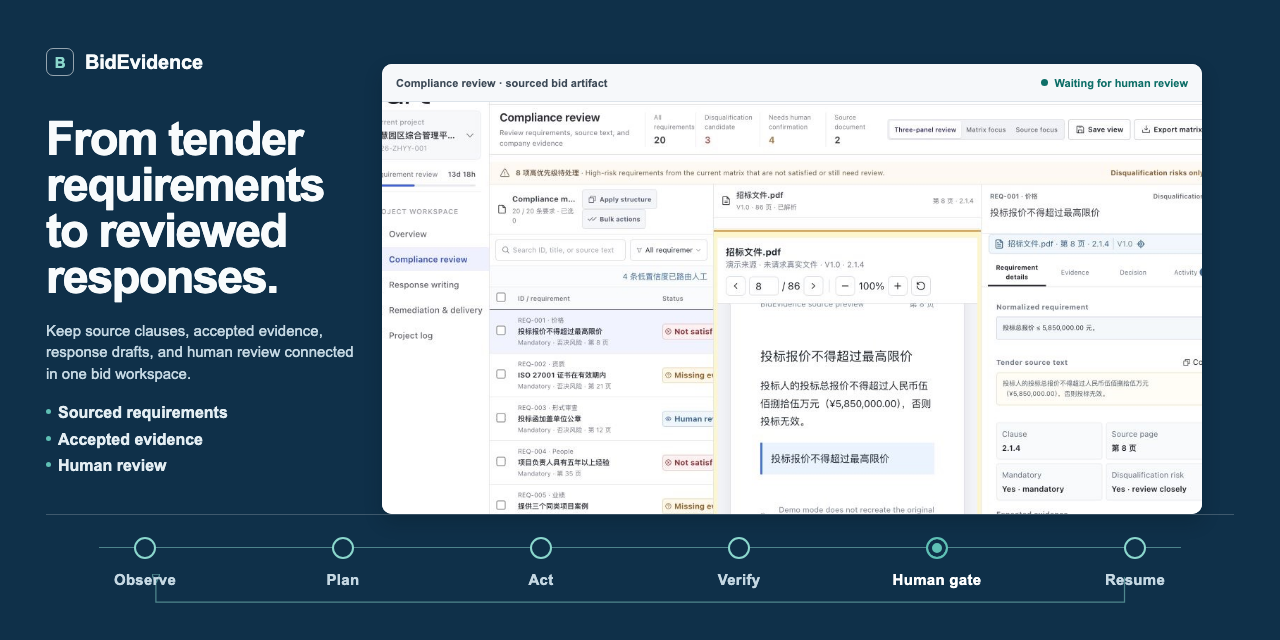
Task: Click the BidEvidence B logo icon
Action: click(60, 62)
